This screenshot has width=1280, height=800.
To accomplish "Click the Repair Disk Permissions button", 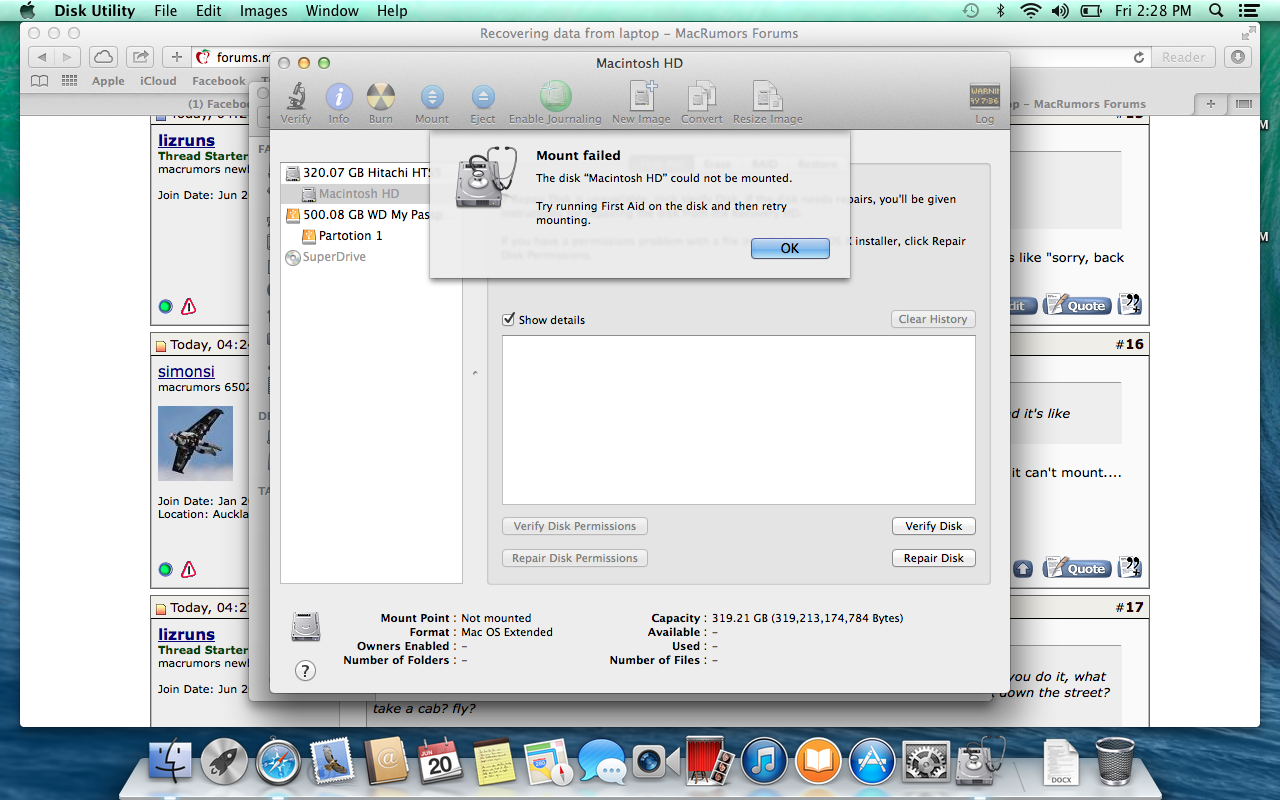I will (x=575, y=558).
